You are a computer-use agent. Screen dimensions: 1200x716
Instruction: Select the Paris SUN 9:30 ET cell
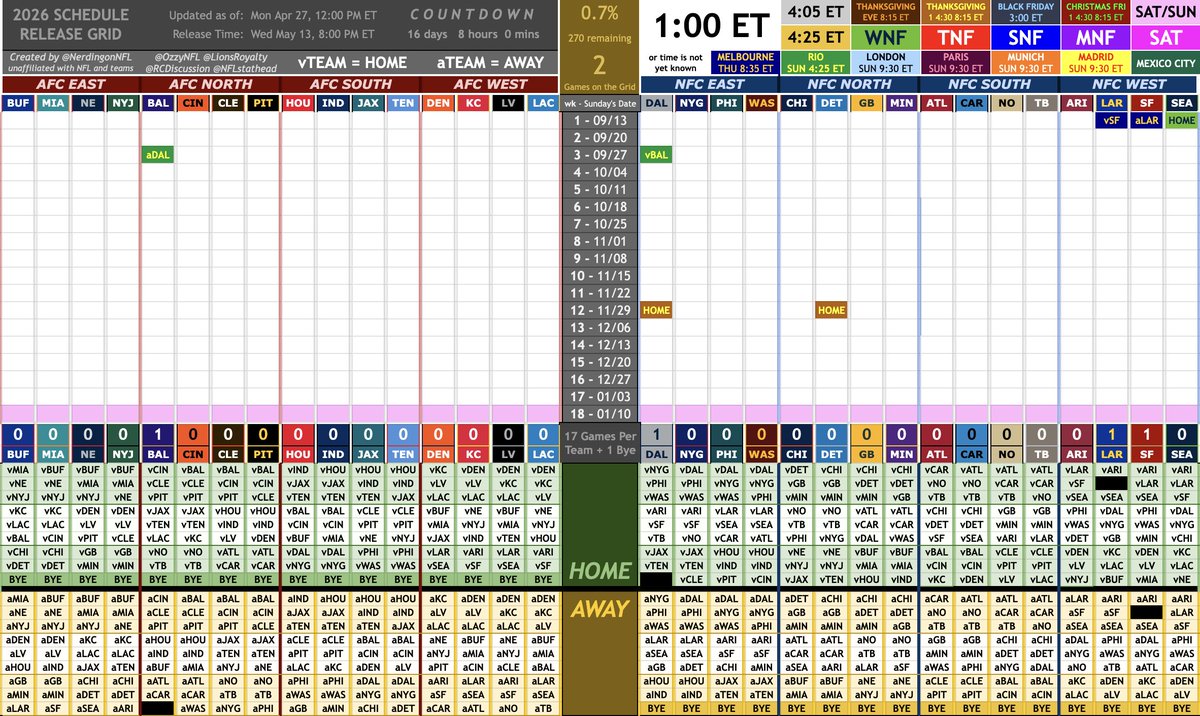pyautogui.click(x=955, y=62)
